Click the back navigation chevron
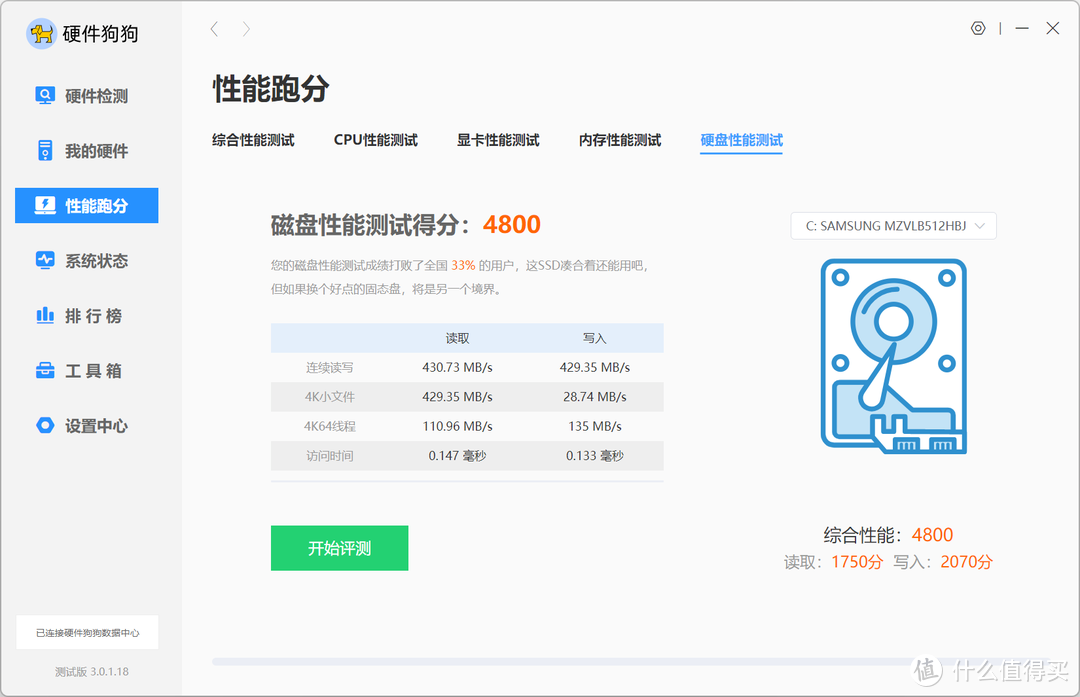Screen dimensions: 1080x697 tap(213, 29)
